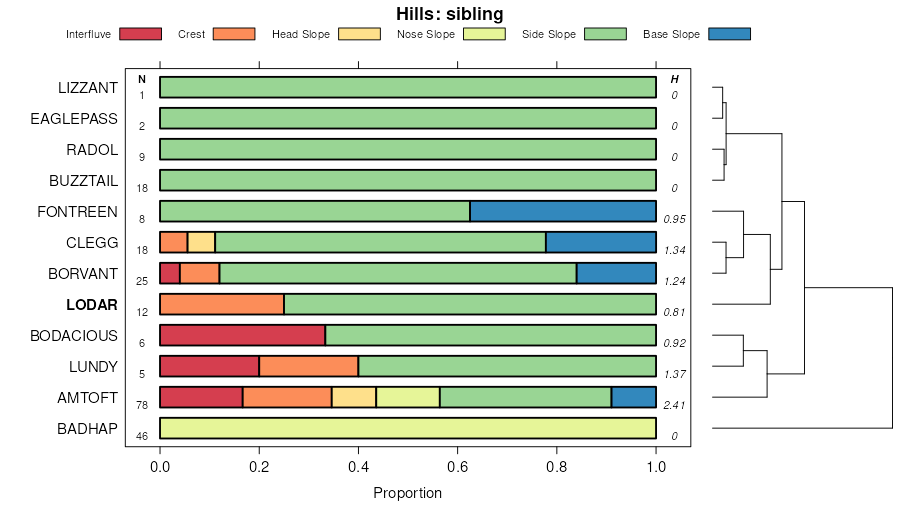This screenshot has height=520, width=900.
Task: Click the AMTOFT entropy value 2.41
Action: [675, 405]
